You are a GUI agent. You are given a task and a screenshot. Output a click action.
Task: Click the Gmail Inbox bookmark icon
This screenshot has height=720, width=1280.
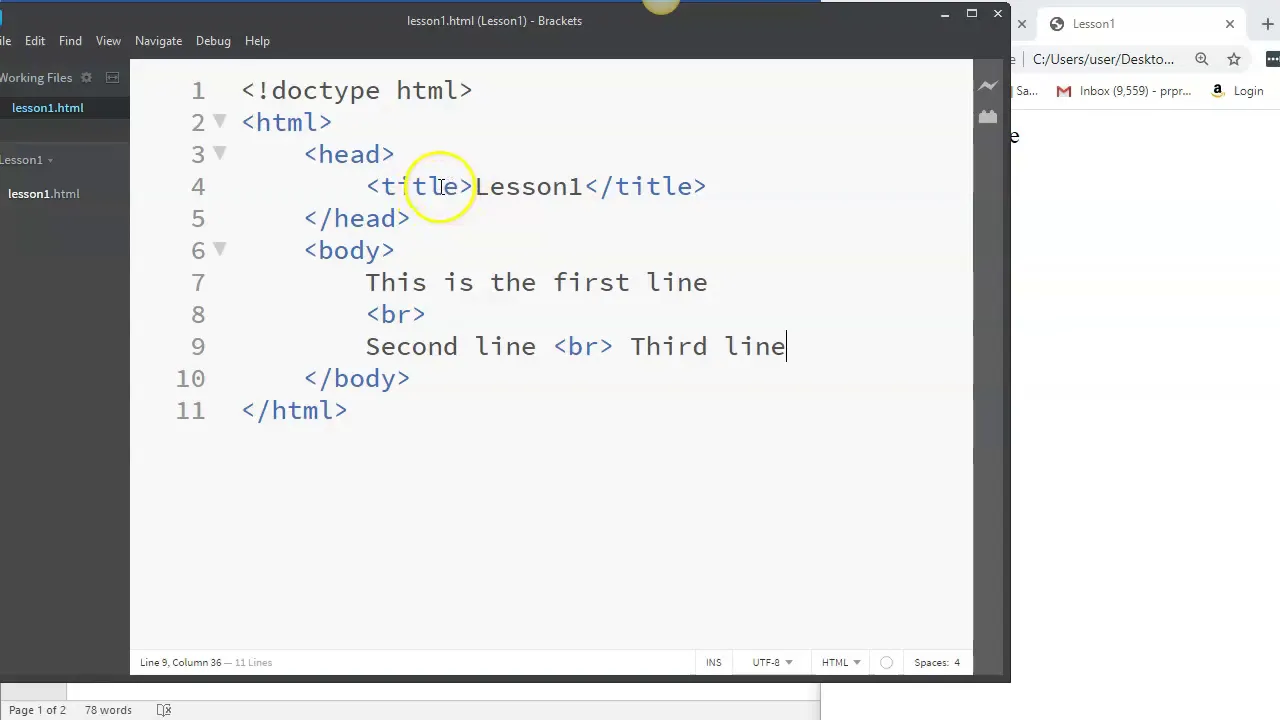pos(1064,91)
